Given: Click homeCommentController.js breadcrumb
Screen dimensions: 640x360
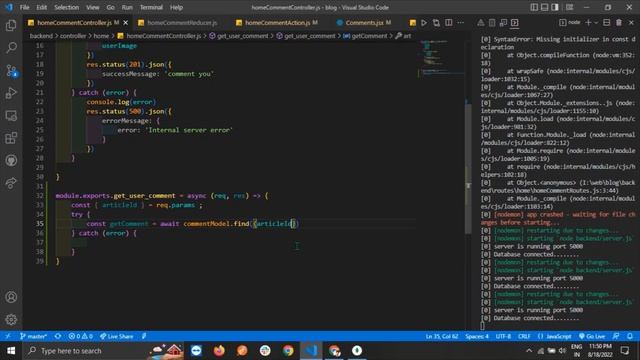Looking at the screenshot, I should pos(159,36).
